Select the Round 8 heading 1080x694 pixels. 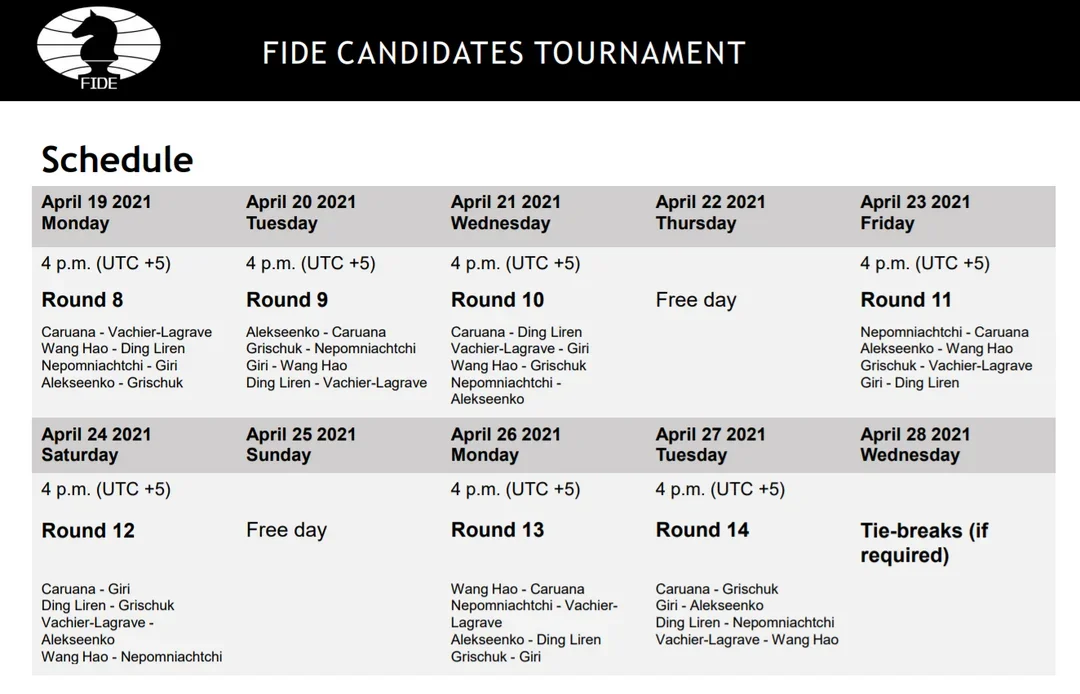click(82, 300)
